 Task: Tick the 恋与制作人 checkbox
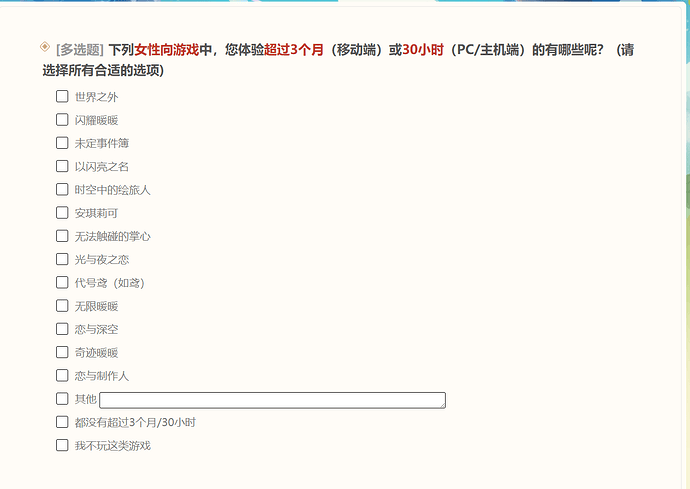pos(62,375)
